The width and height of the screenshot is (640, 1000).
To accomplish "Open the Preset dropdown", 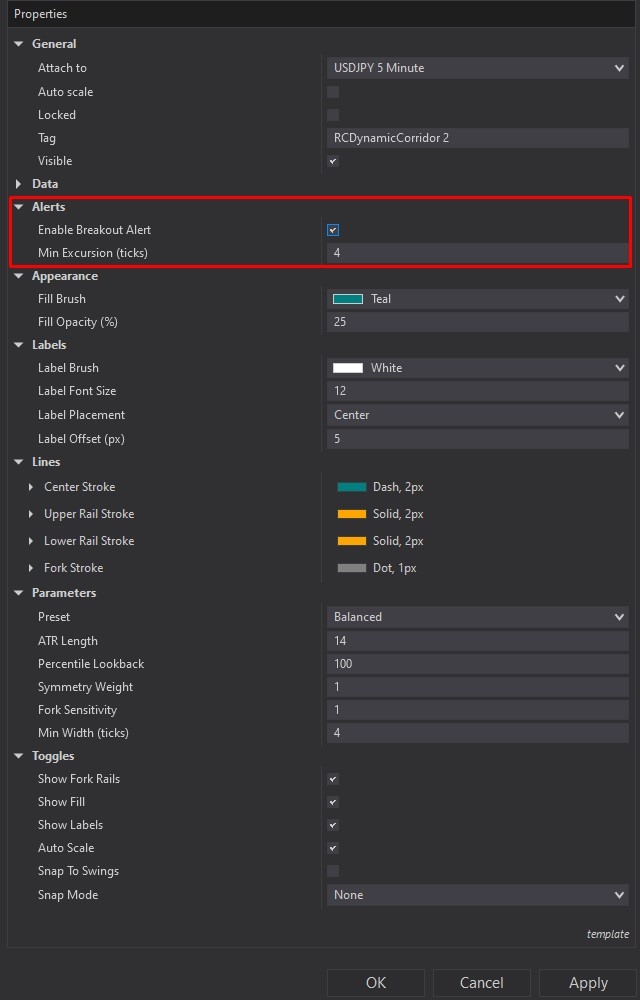I will (477, 616).
